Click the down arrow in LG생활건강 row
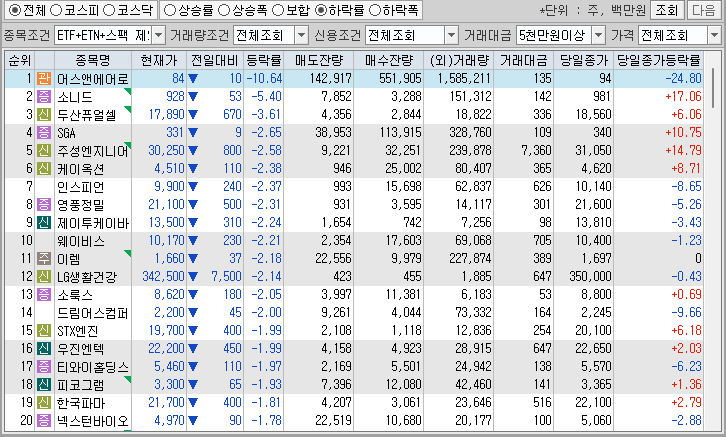The image size is (726, 437). point(193,277)
